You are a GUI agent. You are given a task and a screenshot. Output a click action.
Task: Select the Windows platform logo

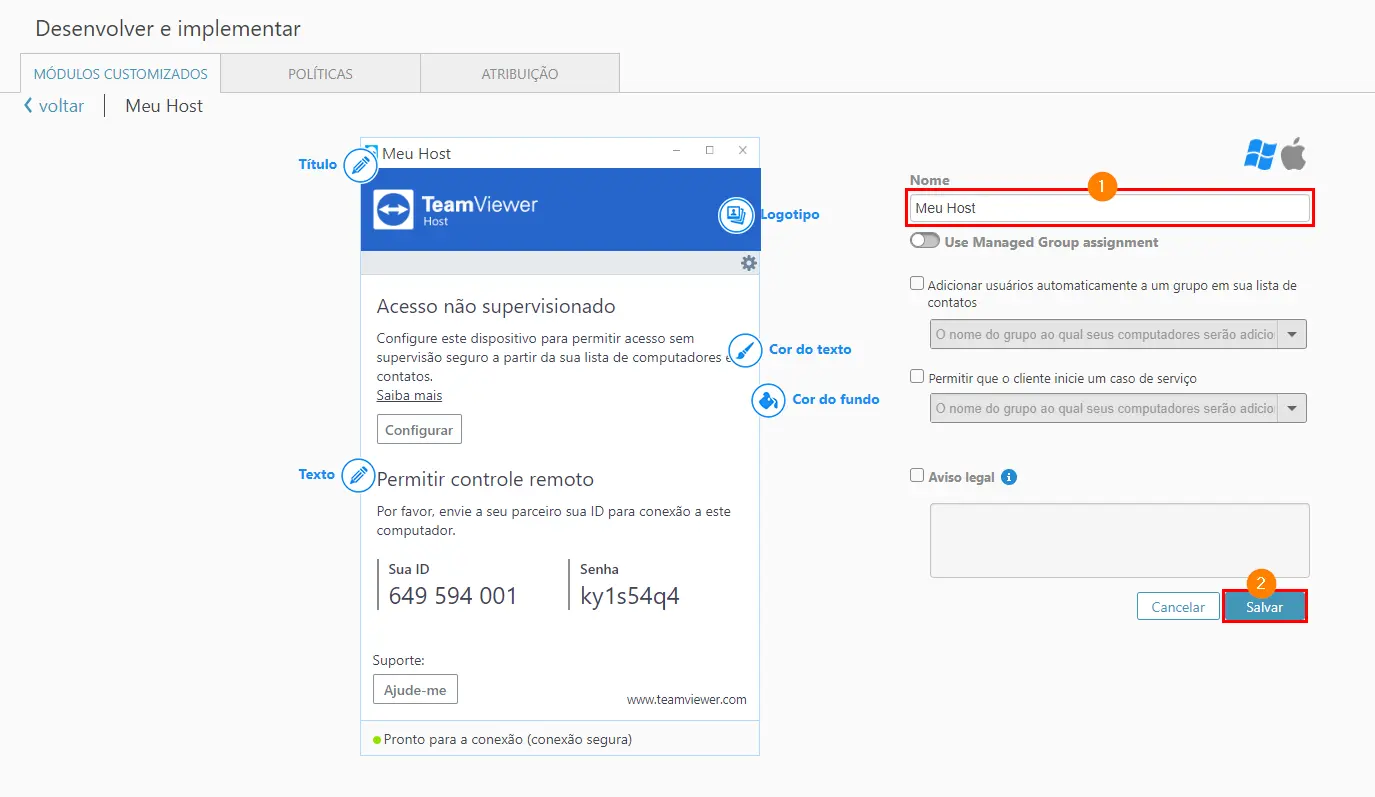(1260, 154)
